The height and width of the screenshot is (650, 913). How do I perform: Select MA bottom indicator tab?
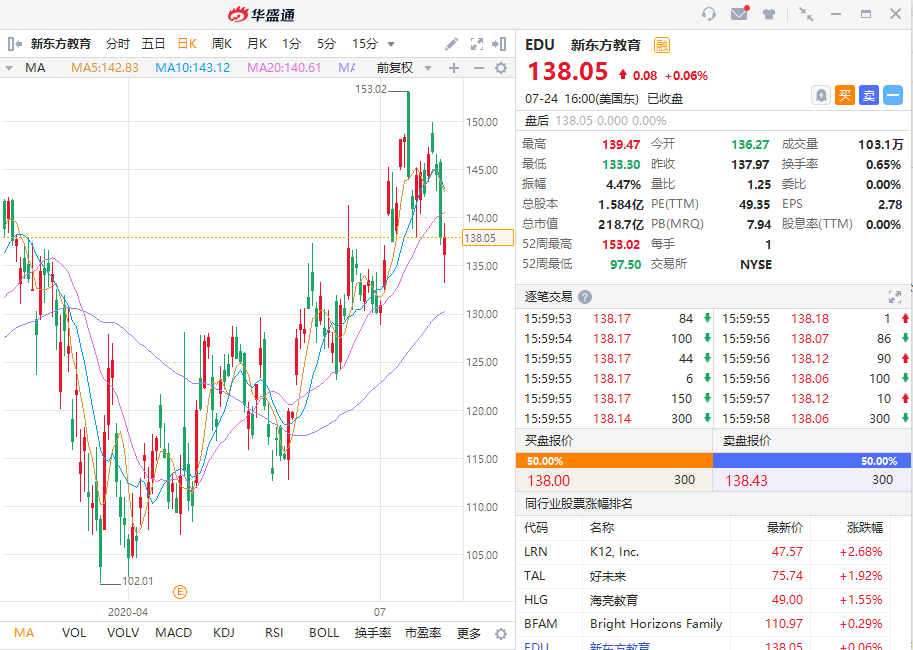pos(24,633)
